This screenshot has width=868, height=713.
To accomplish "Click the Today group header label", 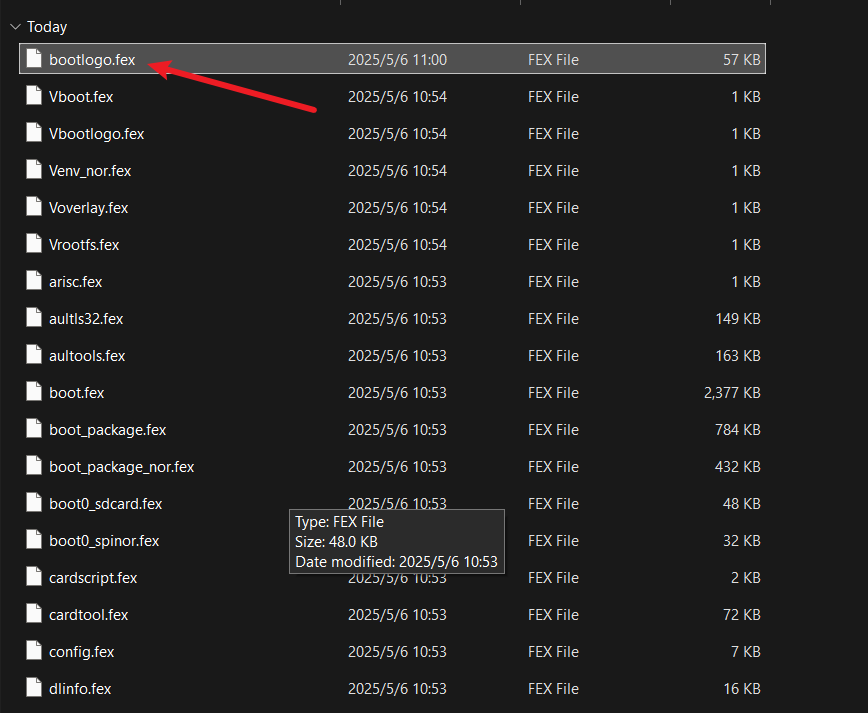I will click(47, 27).
